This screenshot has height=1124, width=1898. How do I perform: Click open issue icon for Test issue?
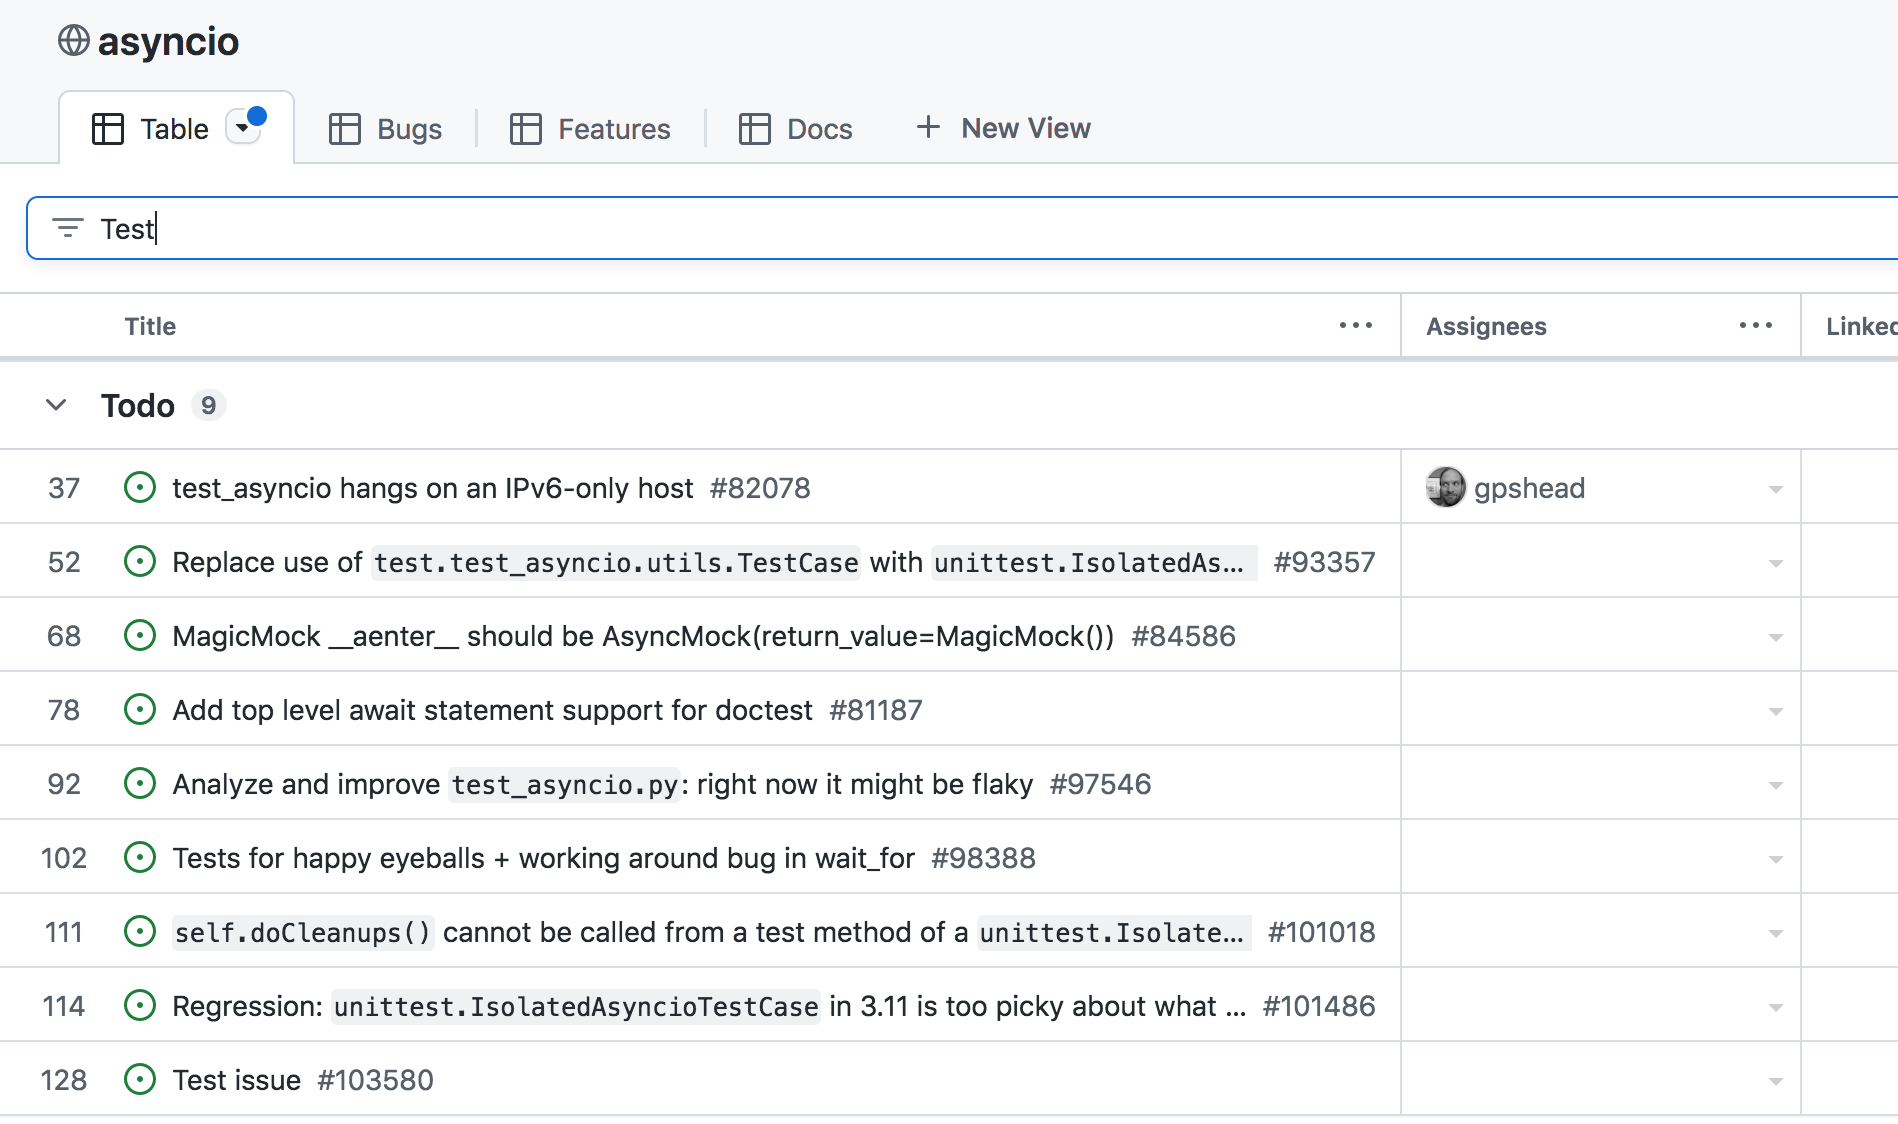click(x=140, y=1080)
